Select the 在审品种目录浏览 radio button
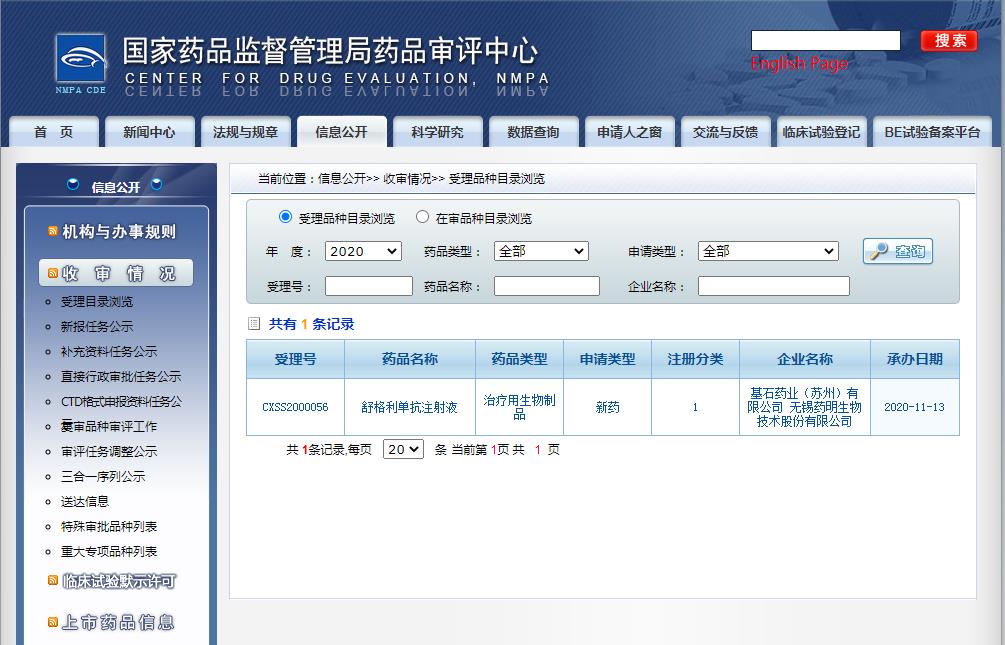 (422, 217)
